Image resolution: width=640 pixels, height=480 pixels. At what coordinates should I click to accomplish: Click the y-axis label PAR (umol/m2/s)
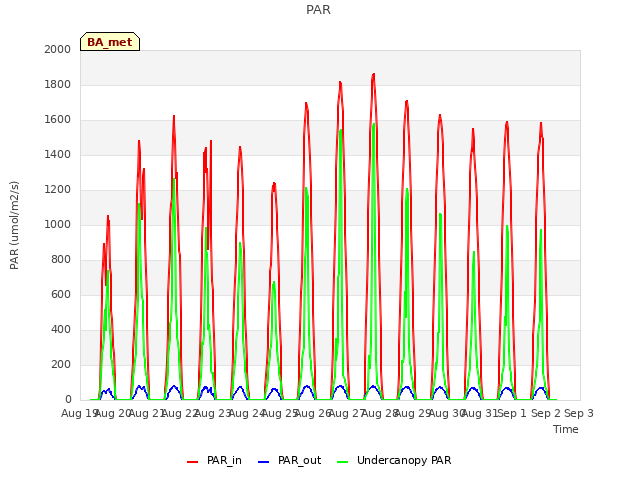point(14,225)
